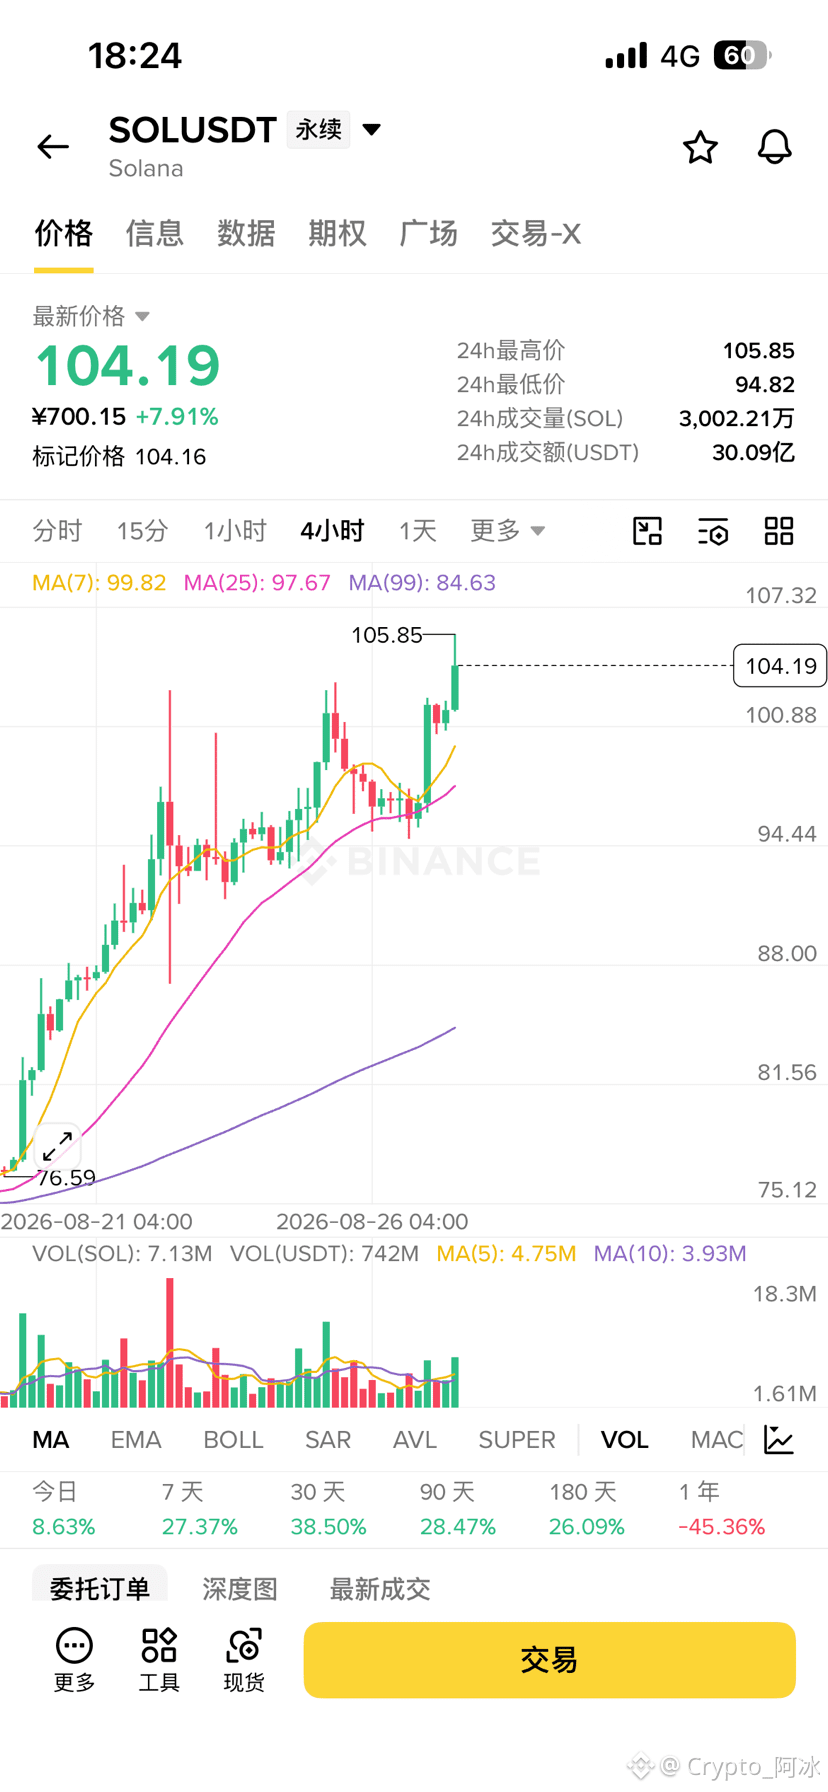This screenshot has height=1792, width=828.
Task: Open the grid multi-chart layout icon
Action: pyautogui.click(x=779, y=531)
